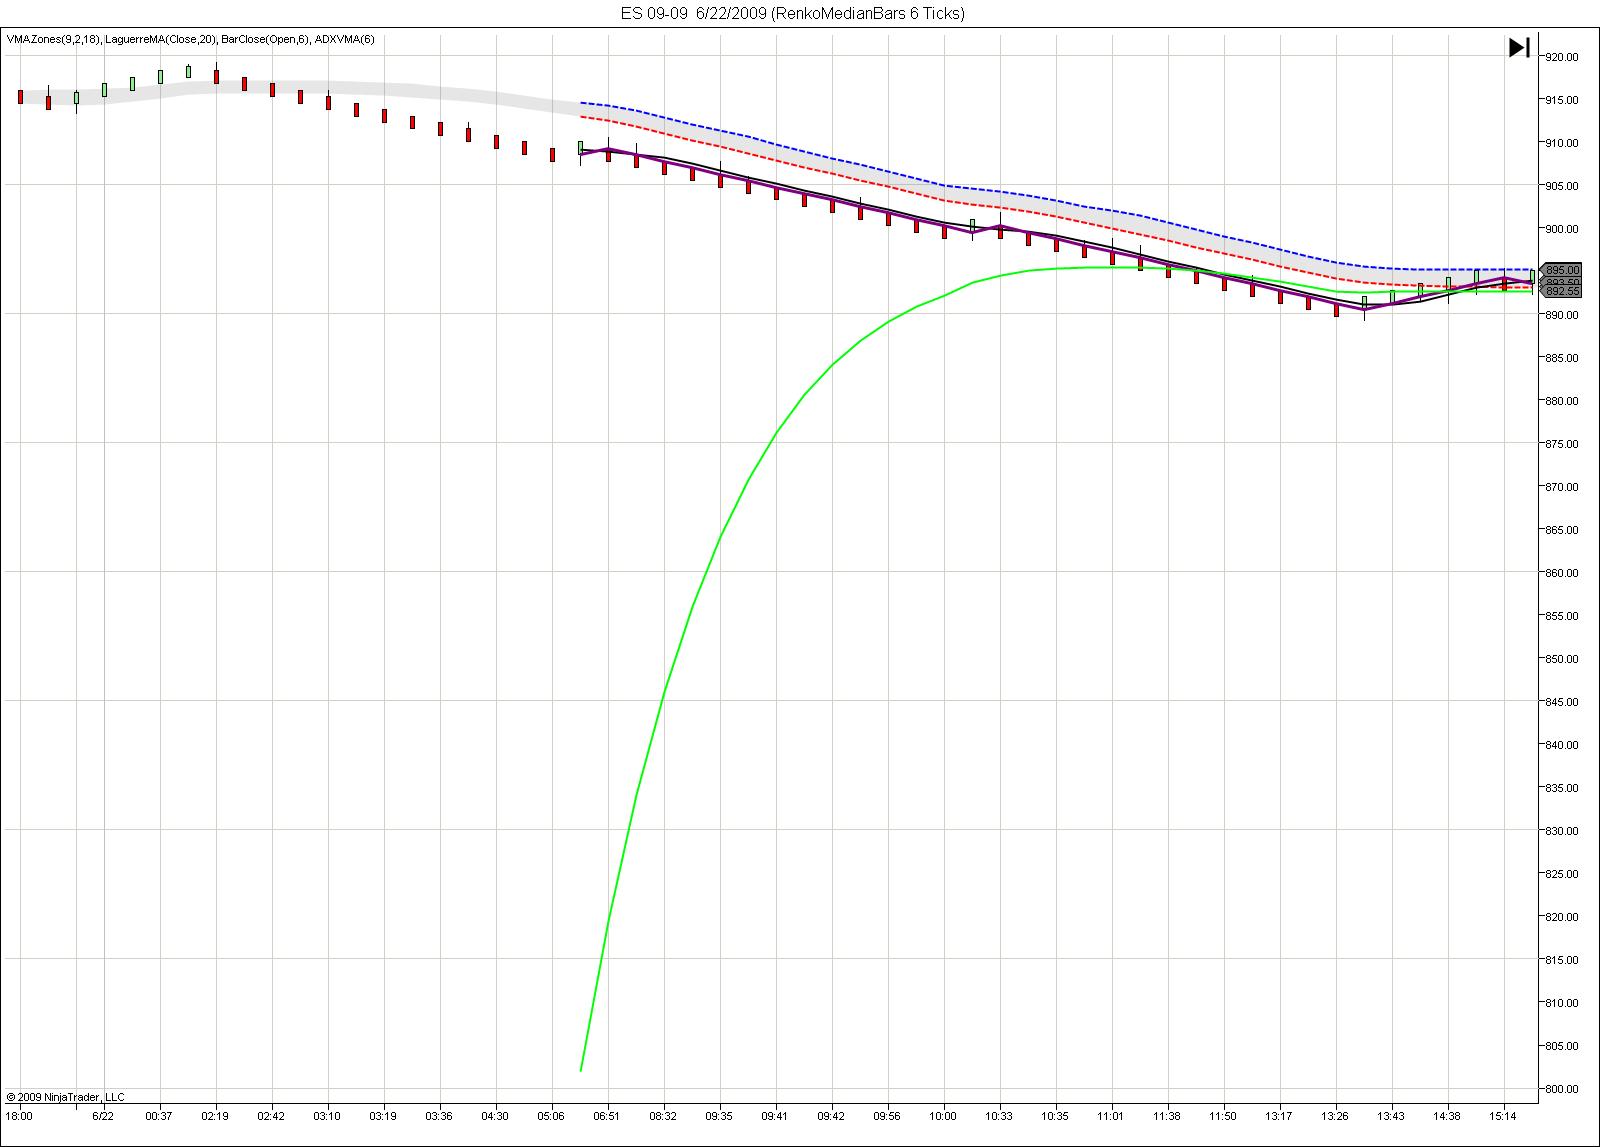This screenshot has height=1147, width=1600.
Task: Click the 870.00 price axis label
Action: coord(1562,487)
